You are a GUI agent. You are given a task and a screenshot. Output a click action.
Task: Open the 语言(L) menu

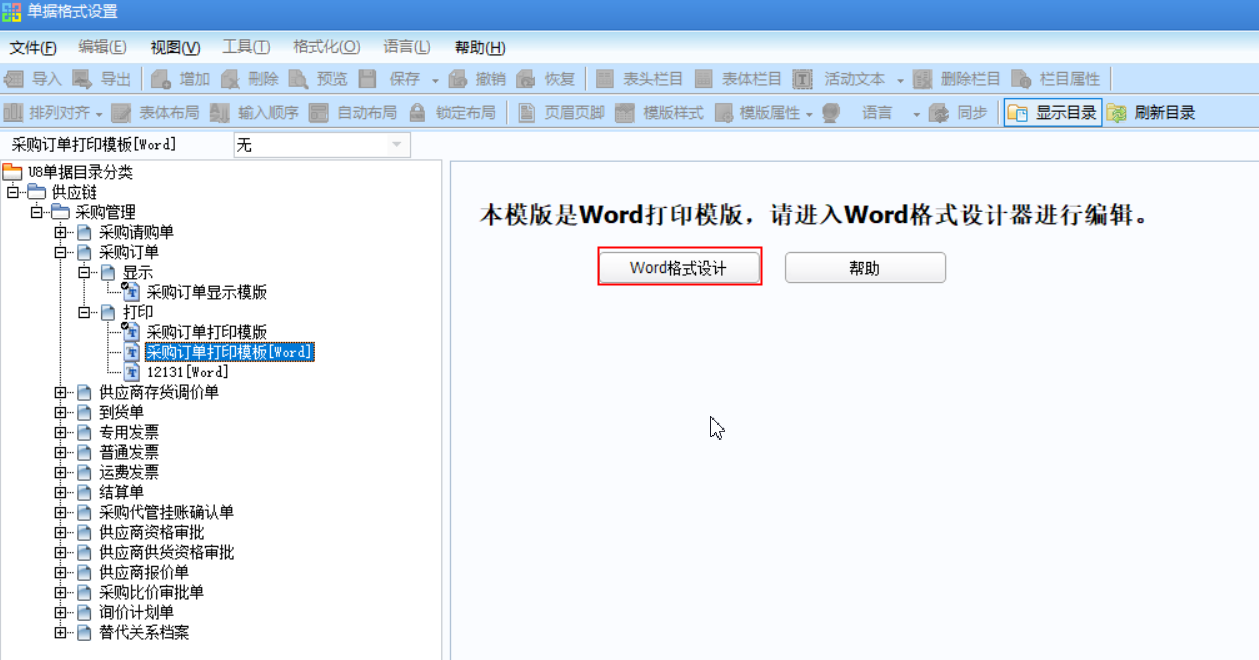pos(406,47)
